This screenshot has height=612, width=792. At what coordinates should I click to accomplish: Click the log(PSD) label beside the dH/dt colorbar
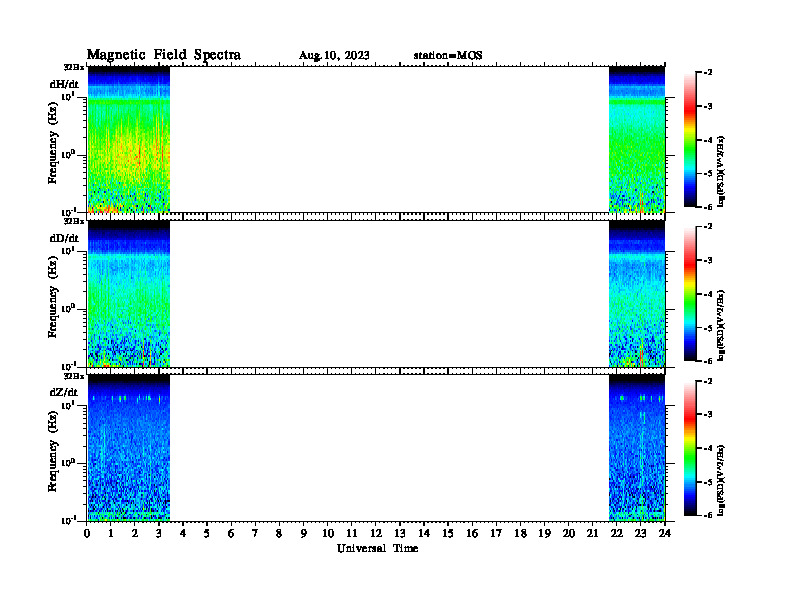point(721,171)
